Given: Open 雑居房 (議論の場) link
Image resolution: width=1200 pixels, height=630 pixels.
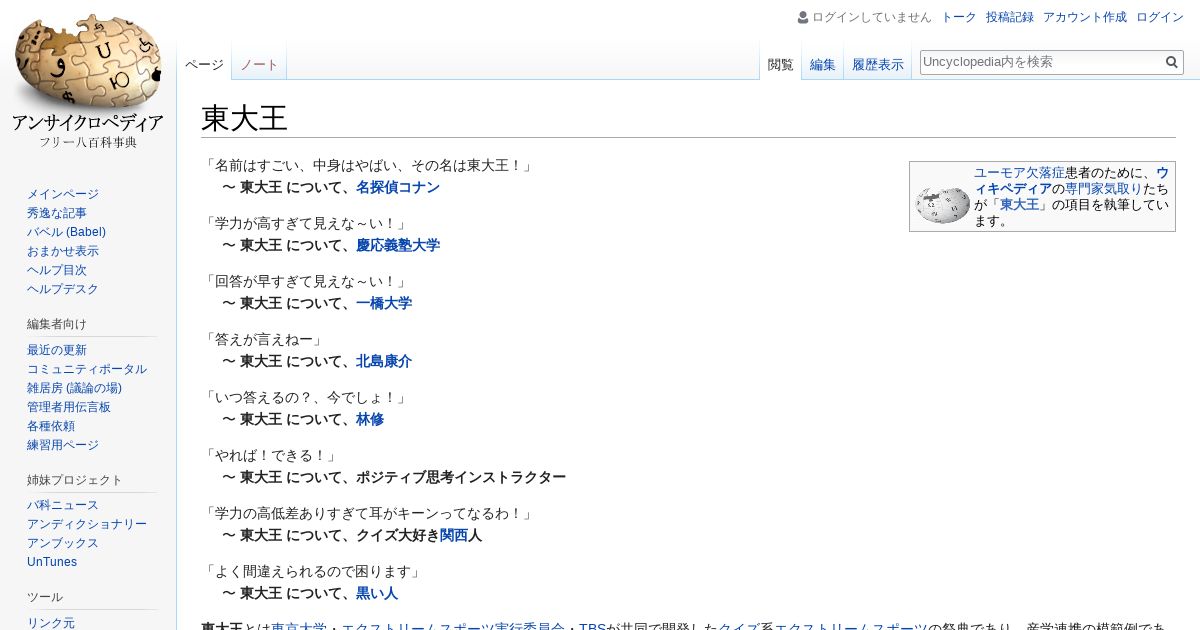Looking at the screenshot, I should (74, 388).
